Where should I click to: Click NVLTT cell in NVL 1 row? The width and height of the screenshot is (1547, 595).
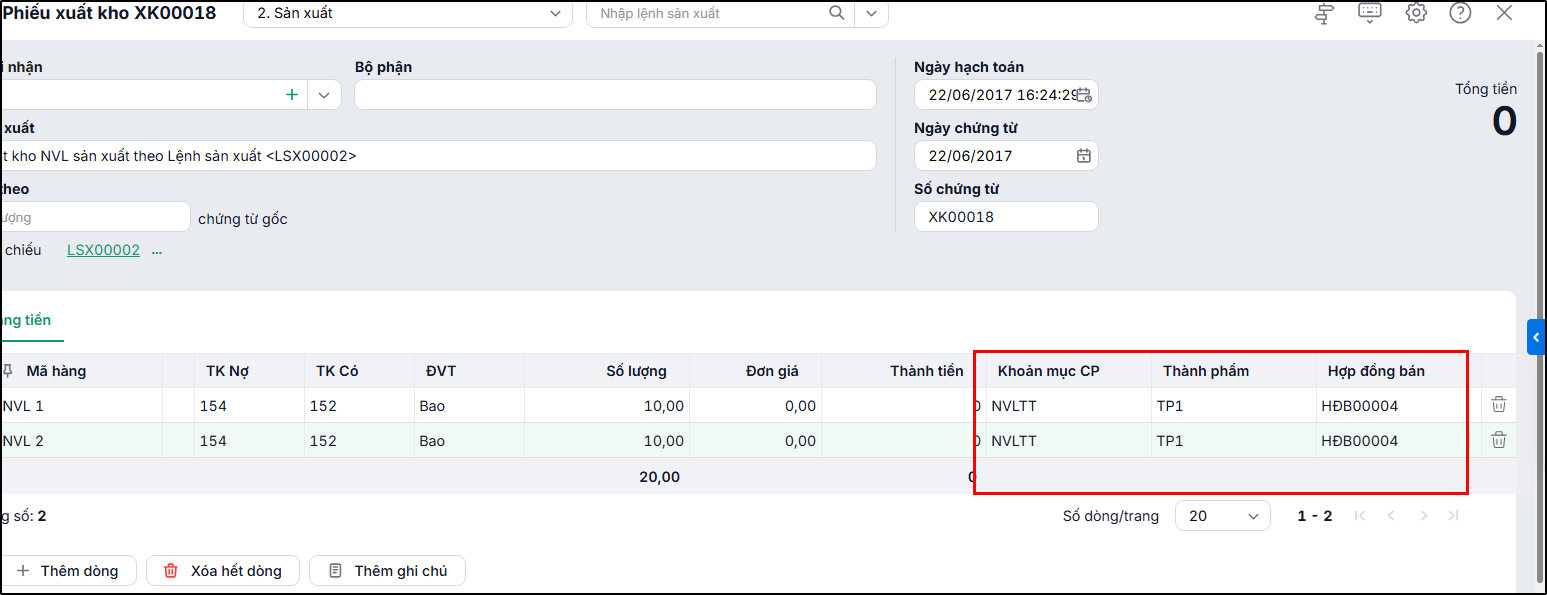1069,406
